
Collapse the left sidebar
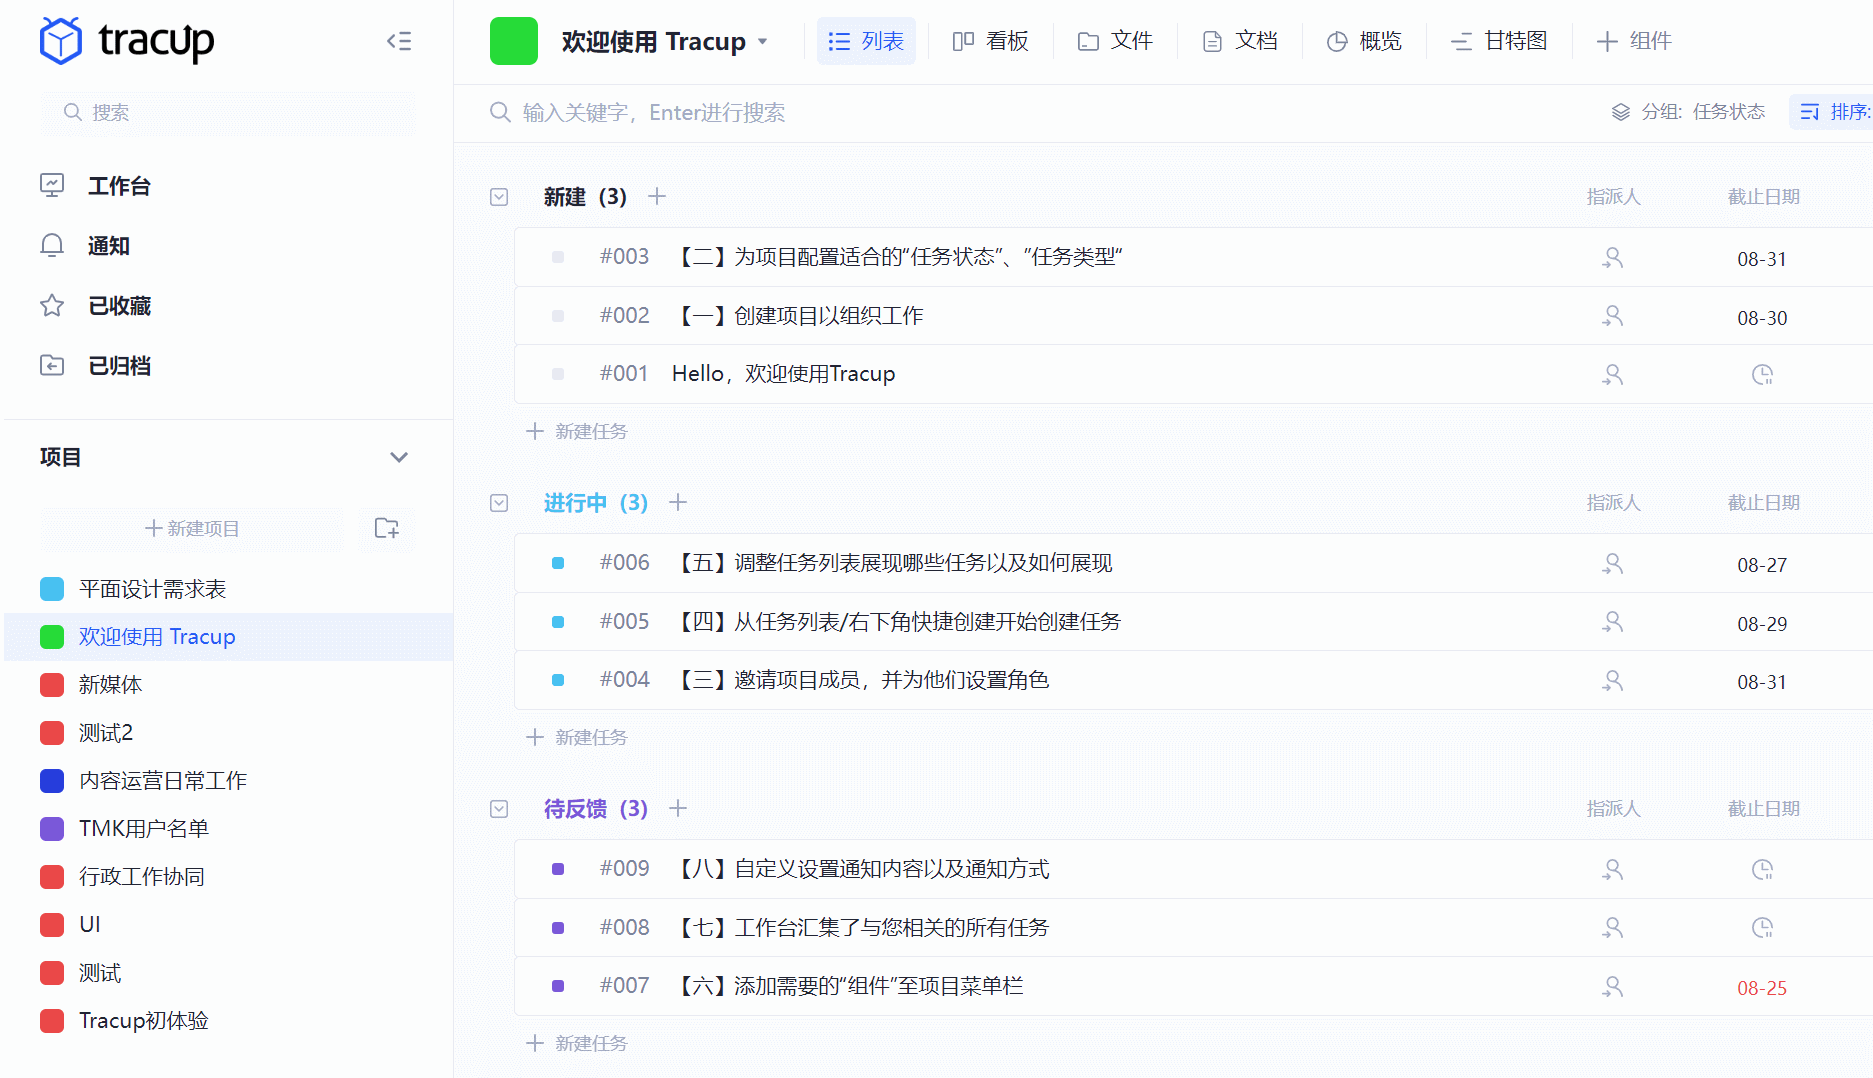(x=399, y=41)
